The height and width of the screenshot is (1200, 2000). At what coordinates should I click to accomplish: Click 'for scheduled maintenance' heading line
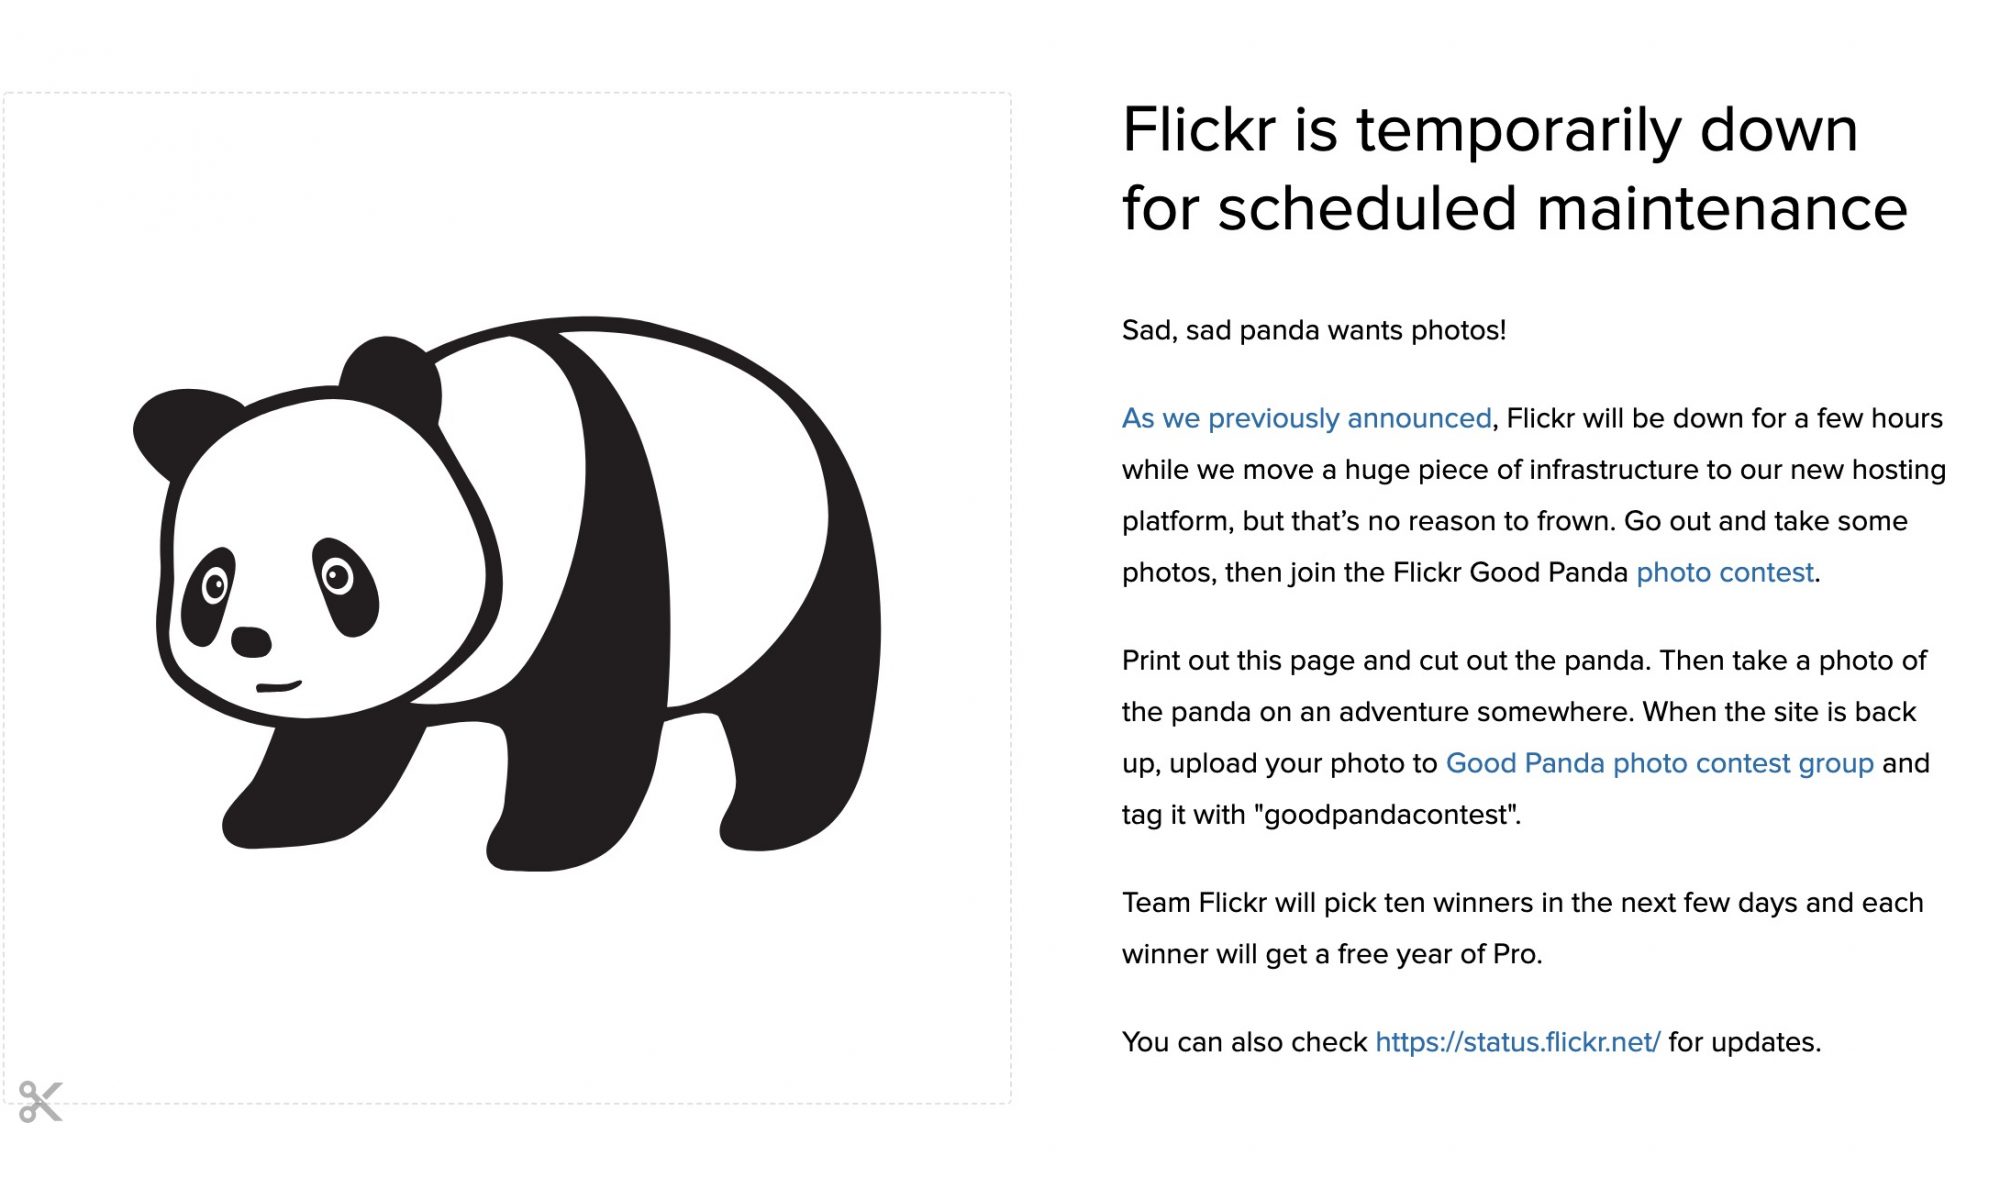1514,208
